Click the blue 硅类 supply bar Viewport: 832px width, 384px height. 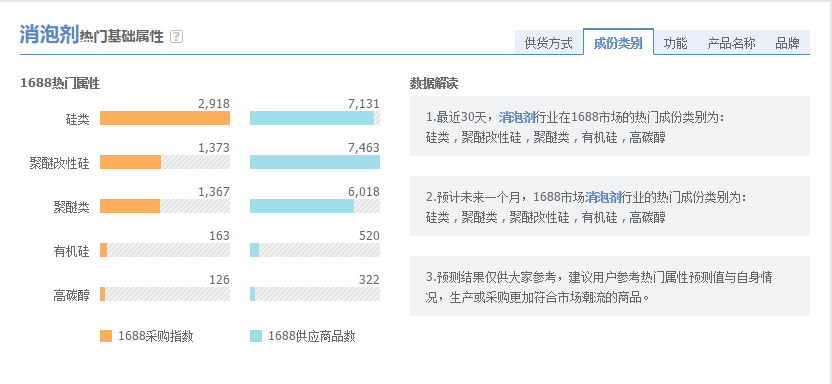coord(312,118)
